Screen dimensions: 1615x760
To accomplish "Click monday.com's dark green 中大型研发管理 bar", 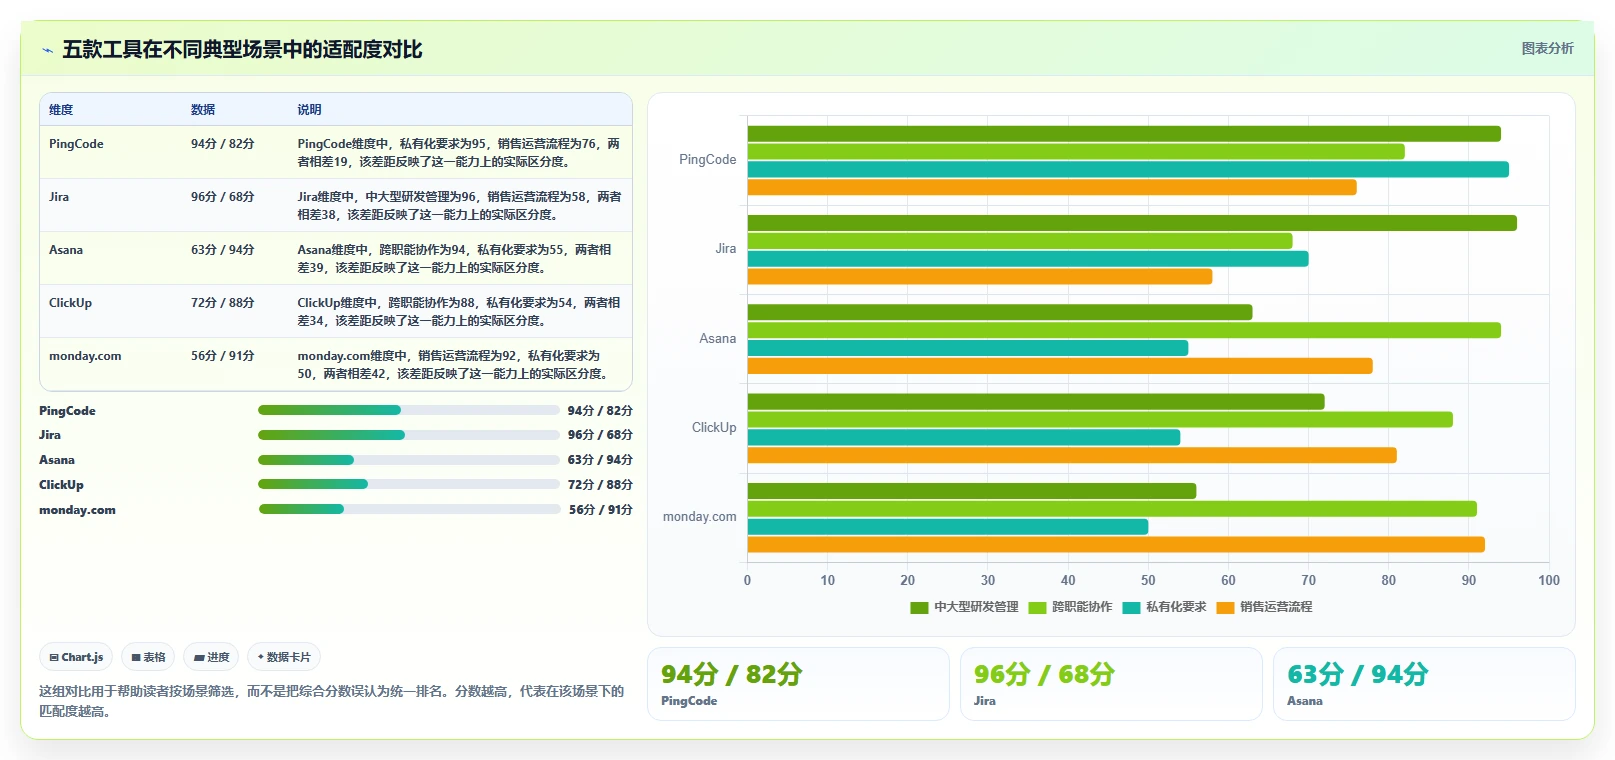I will 972,491.
